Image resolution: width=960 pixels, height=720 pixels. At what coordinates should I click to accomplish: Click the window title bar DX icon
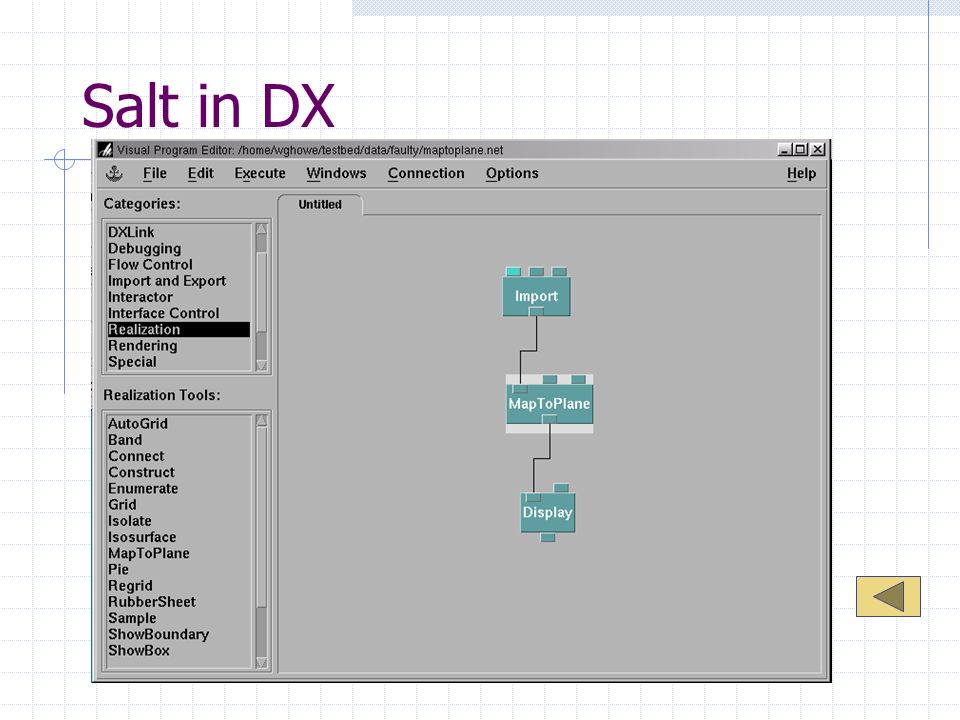(105, 150)
